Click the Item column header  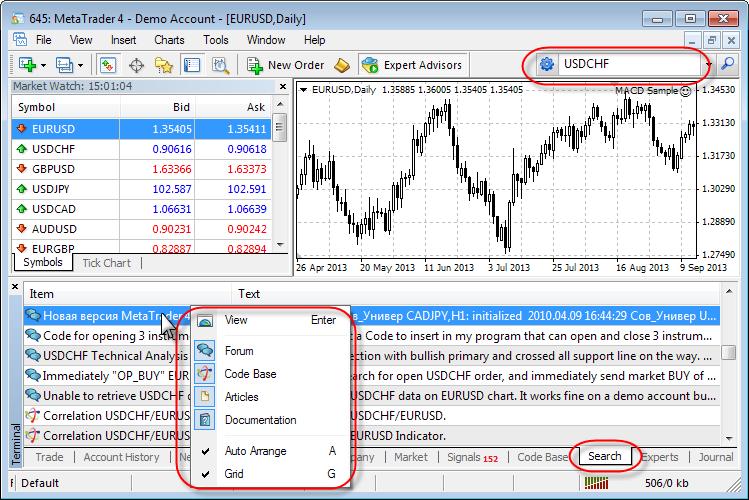coord(127,294)
